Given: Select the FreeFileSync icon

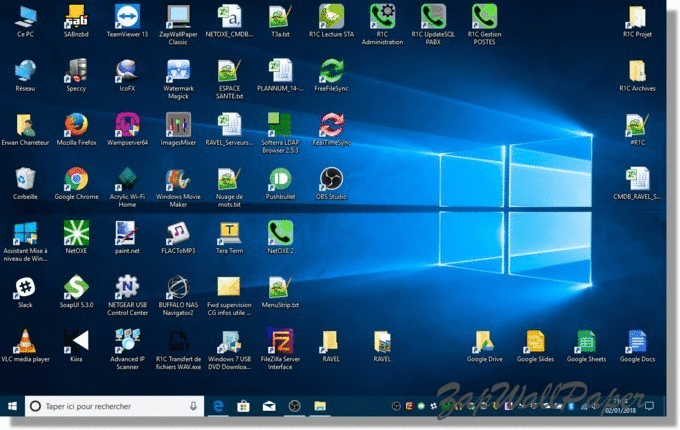Looking at the screenshot, I should tap(331, 70).
